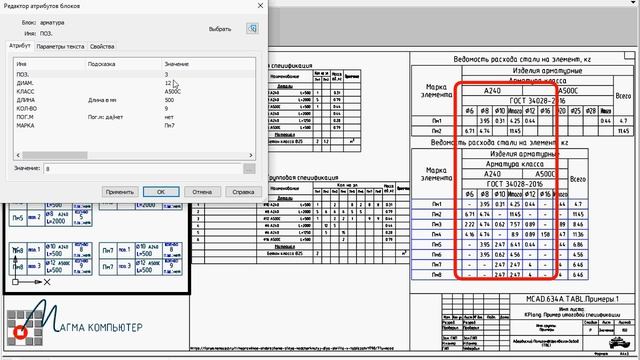Select the МАРКА attribute row
Viewport: 640px width, 360px height.
point(134,126)
